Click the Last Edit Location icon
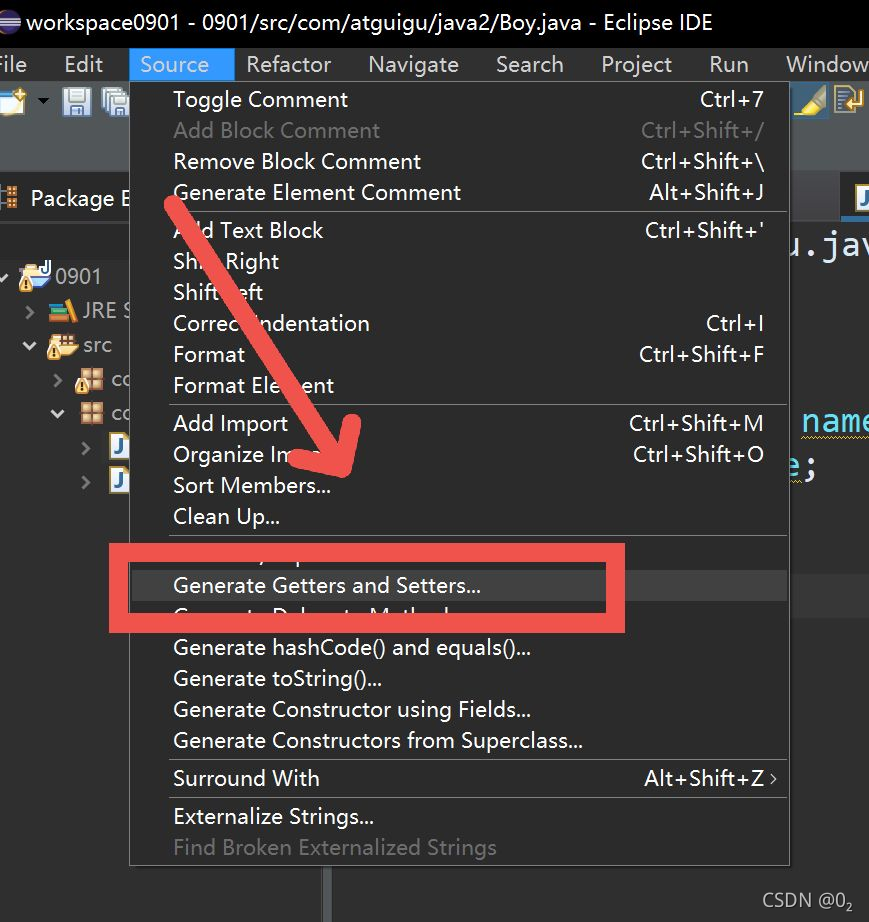 click(847, 100)
